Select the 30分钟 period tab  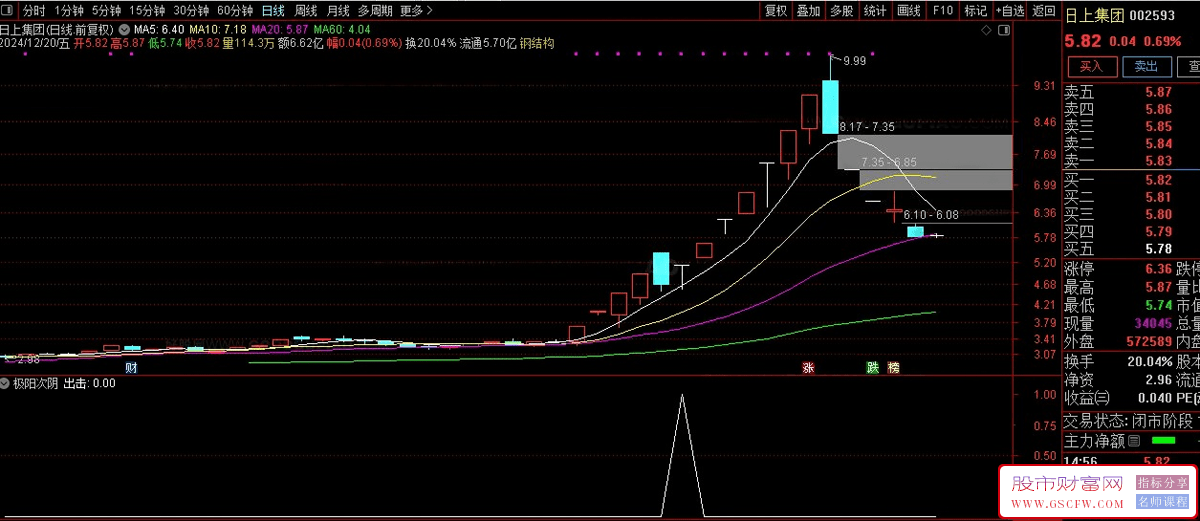191,11
